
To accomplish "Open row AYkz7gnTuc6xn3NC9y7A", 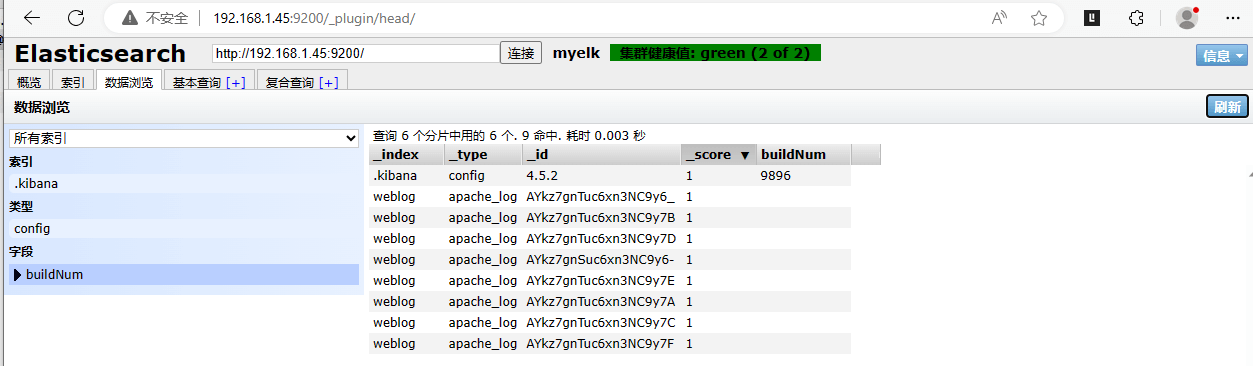I will [x=609, y=301].
